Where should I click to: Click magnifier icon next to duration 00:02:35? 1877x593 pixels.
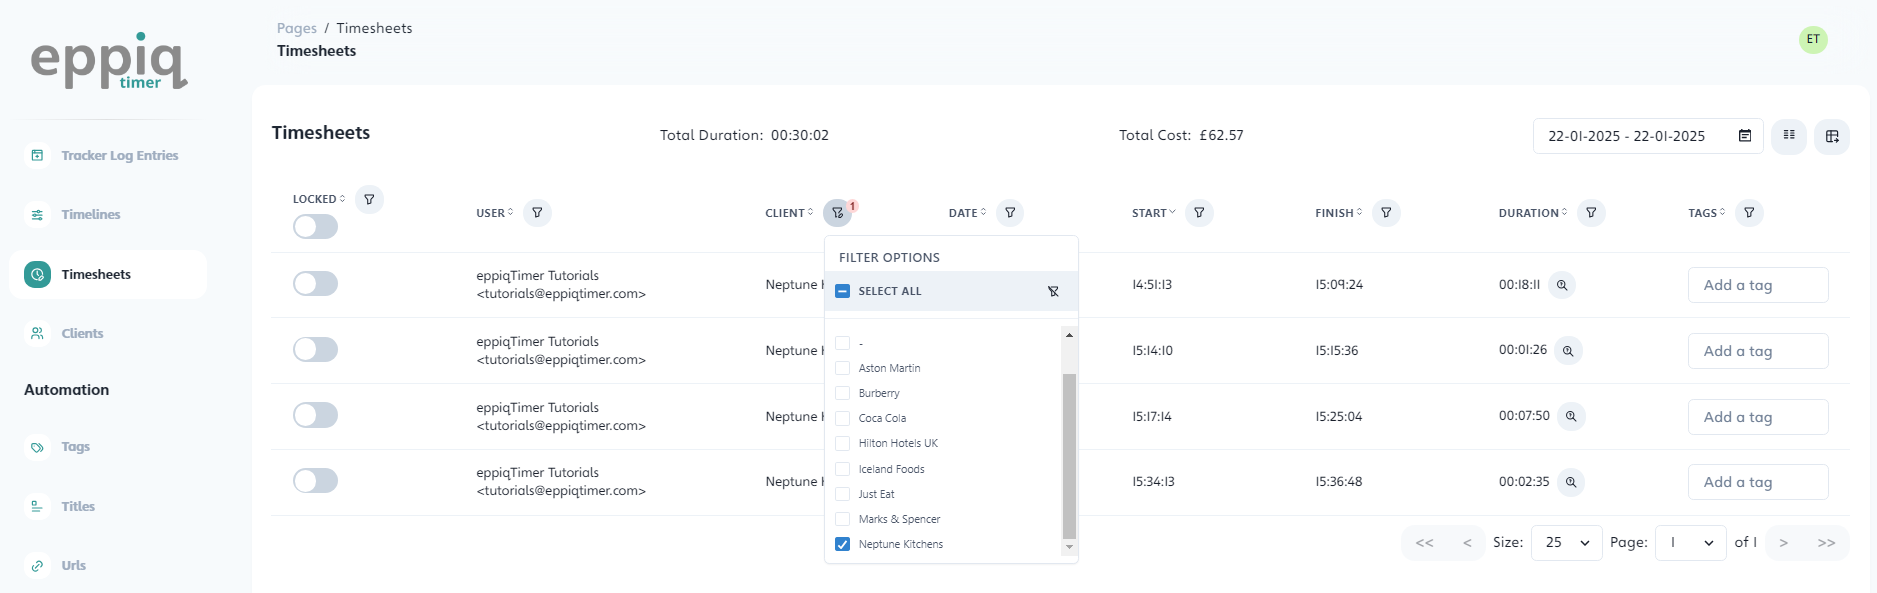click(1571, 482)
